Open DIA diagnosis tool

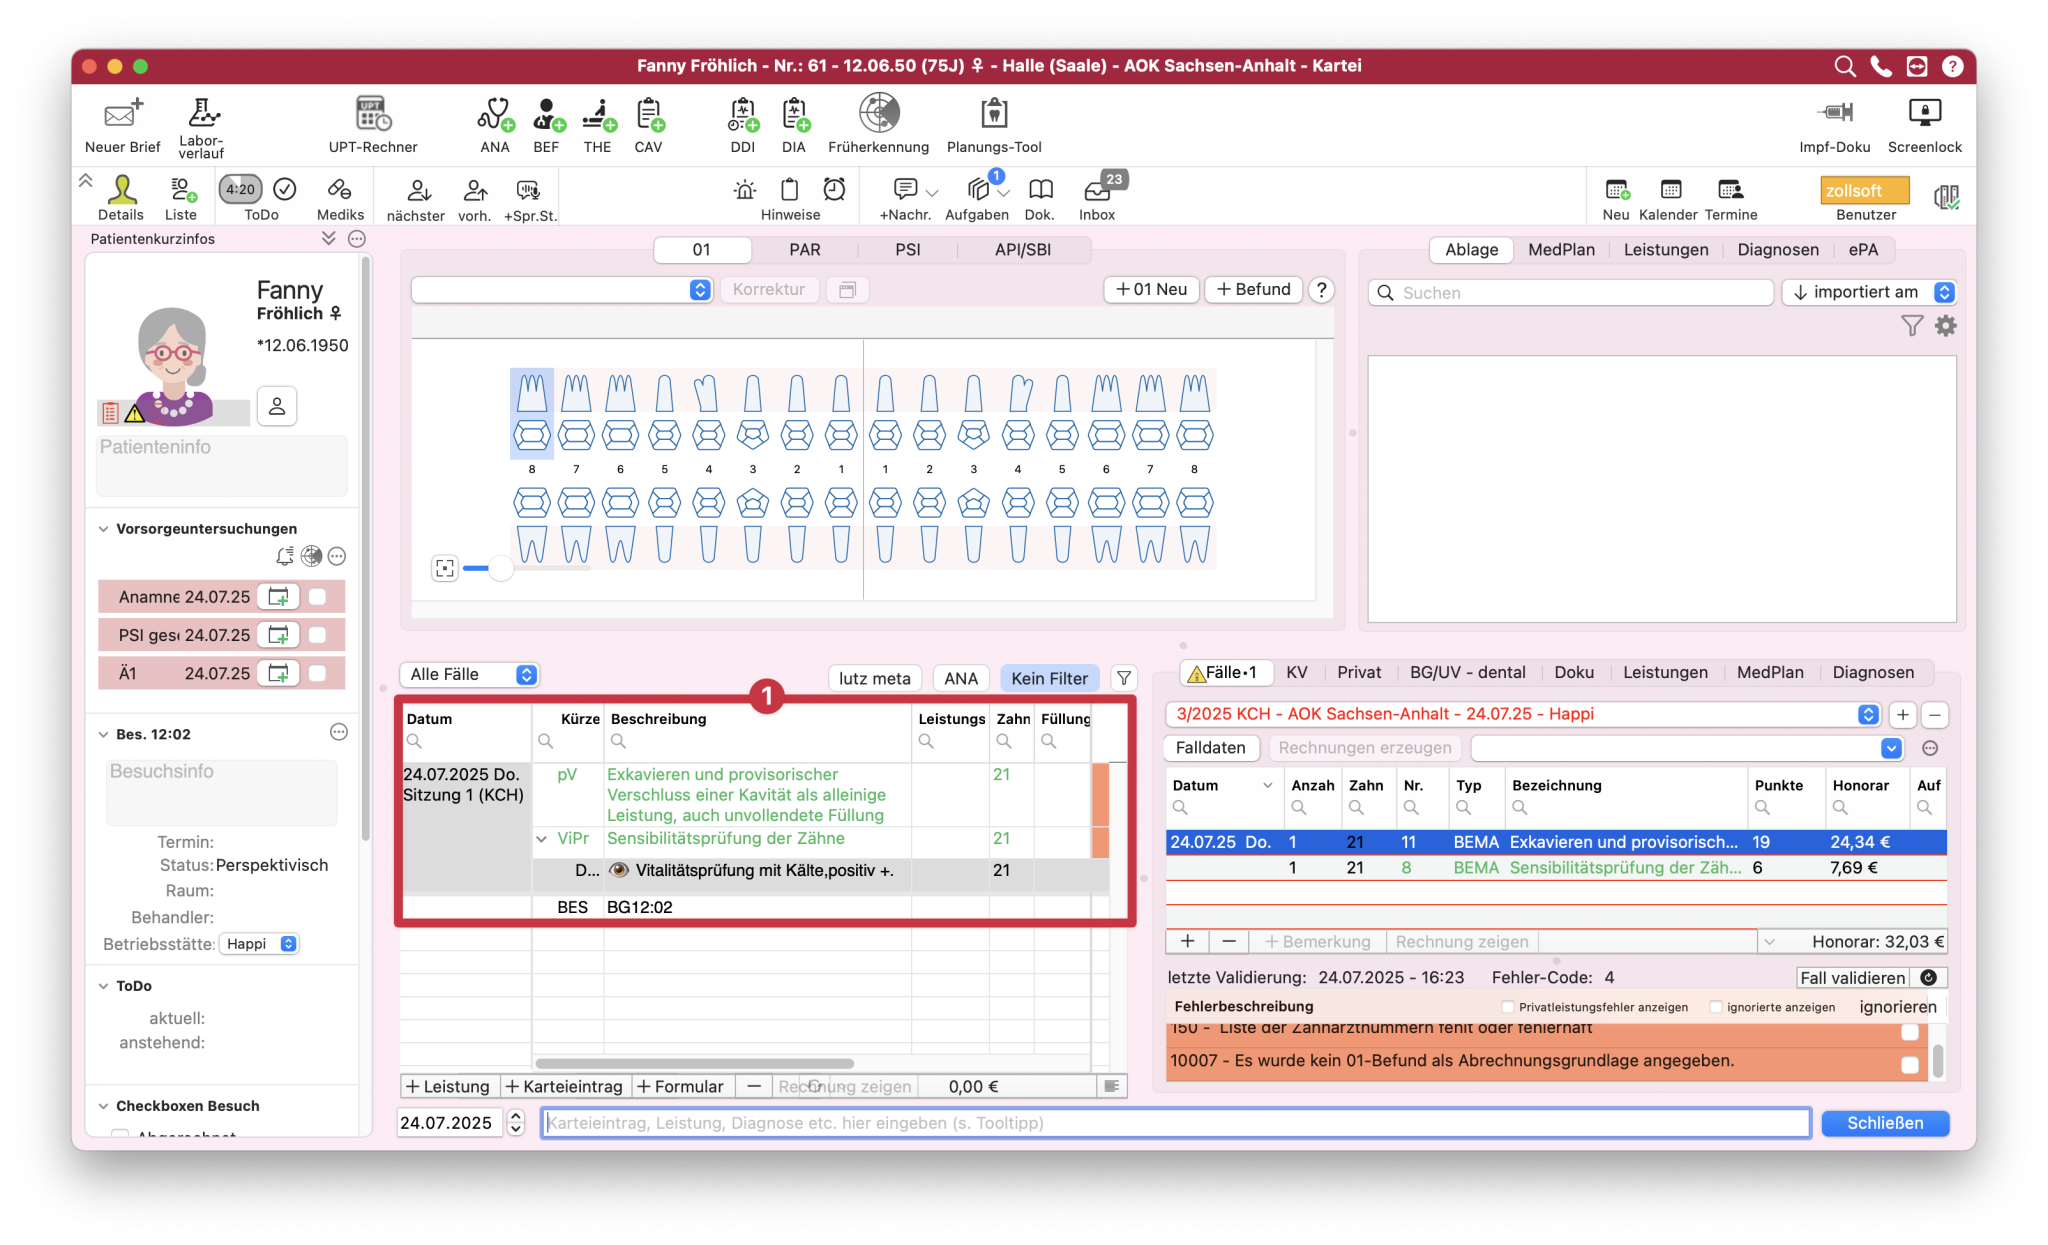(x=794, y=124)
